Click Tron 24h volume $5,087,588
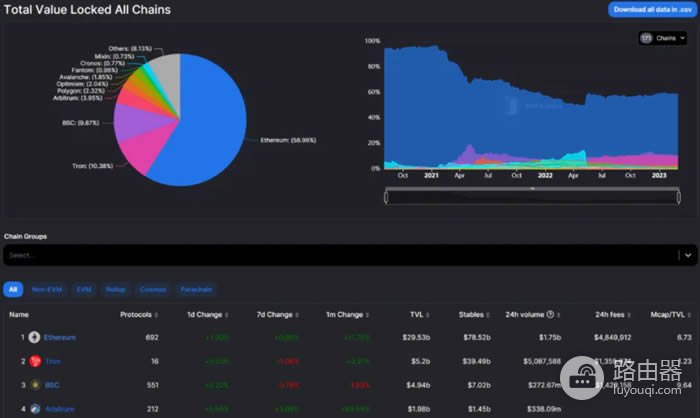The height and width of the screenshot is (418, 700). [x=542, y=361]
